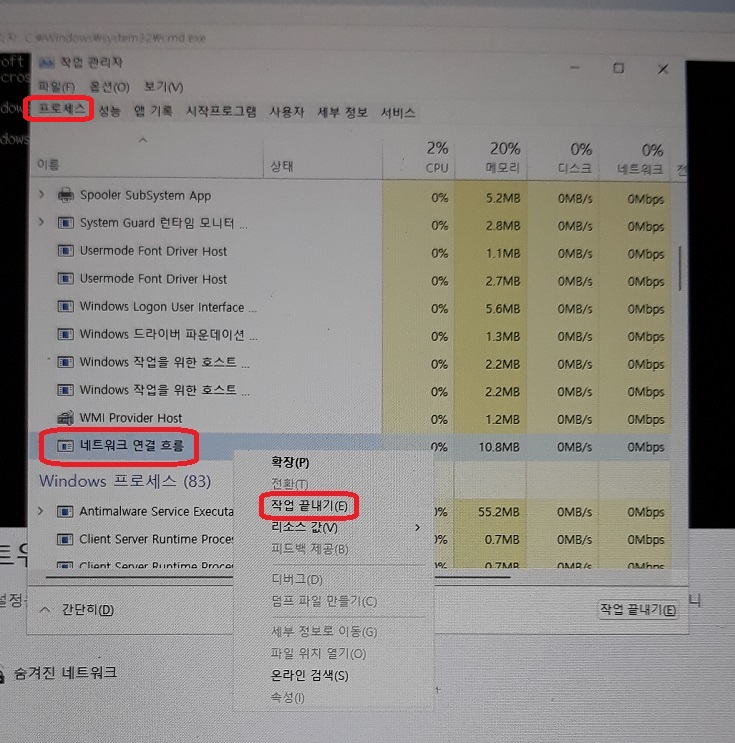Select the WMI Provider Host row

[350, 418]
